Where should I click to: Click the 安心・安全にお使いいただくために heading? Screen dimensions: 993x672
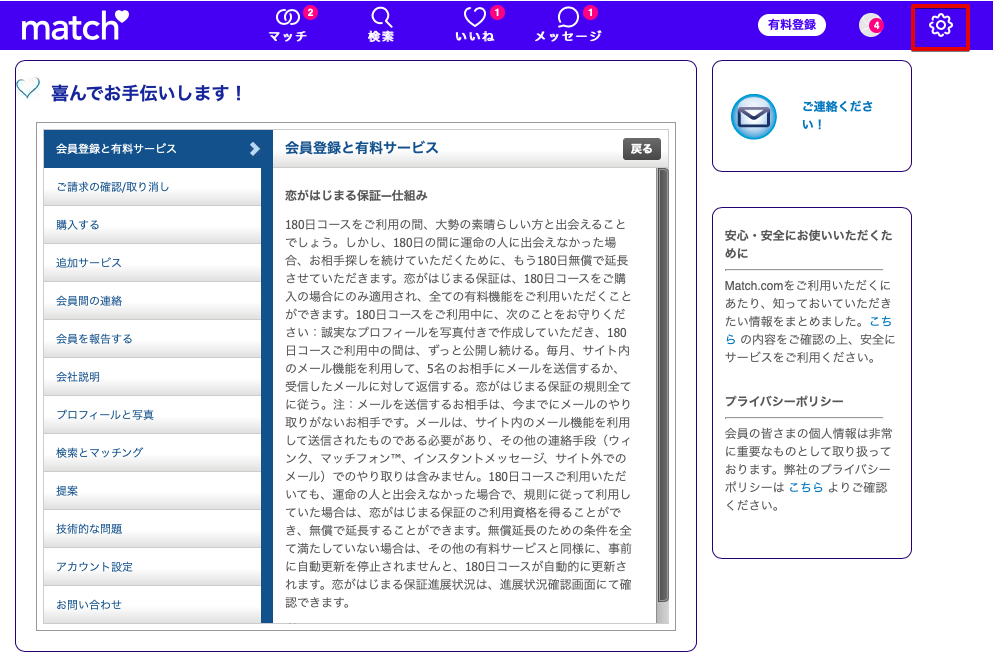coord(809,244)
